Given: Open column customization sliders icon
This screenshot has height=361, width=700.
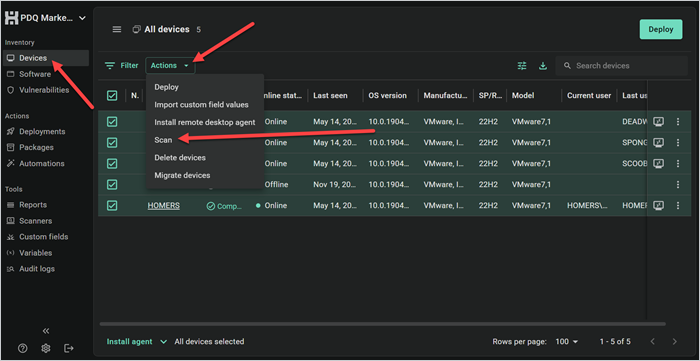Looking at the screenshot, I should [x=522, y=66].
